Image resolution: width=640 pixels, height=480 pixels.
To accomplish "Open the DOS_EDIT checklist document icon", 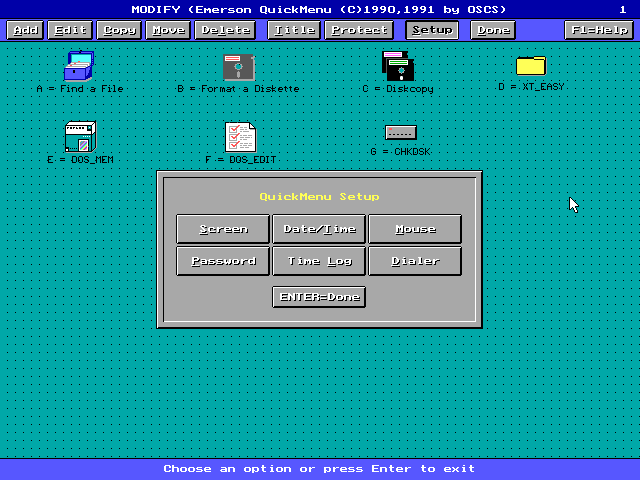I will click(240, 137).
